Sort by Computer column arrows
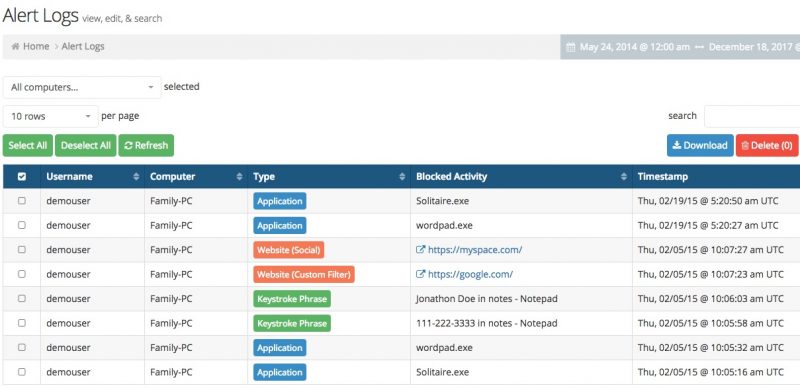This screenshot has height=388, width=800. pyautogui.click(x=239, y=177)
